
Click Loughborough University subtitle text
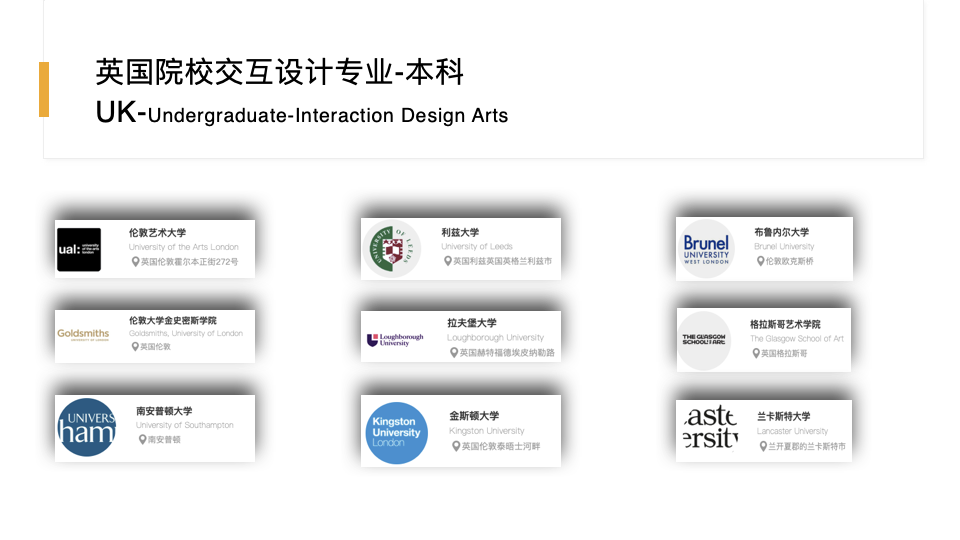(x=495, y=337)
